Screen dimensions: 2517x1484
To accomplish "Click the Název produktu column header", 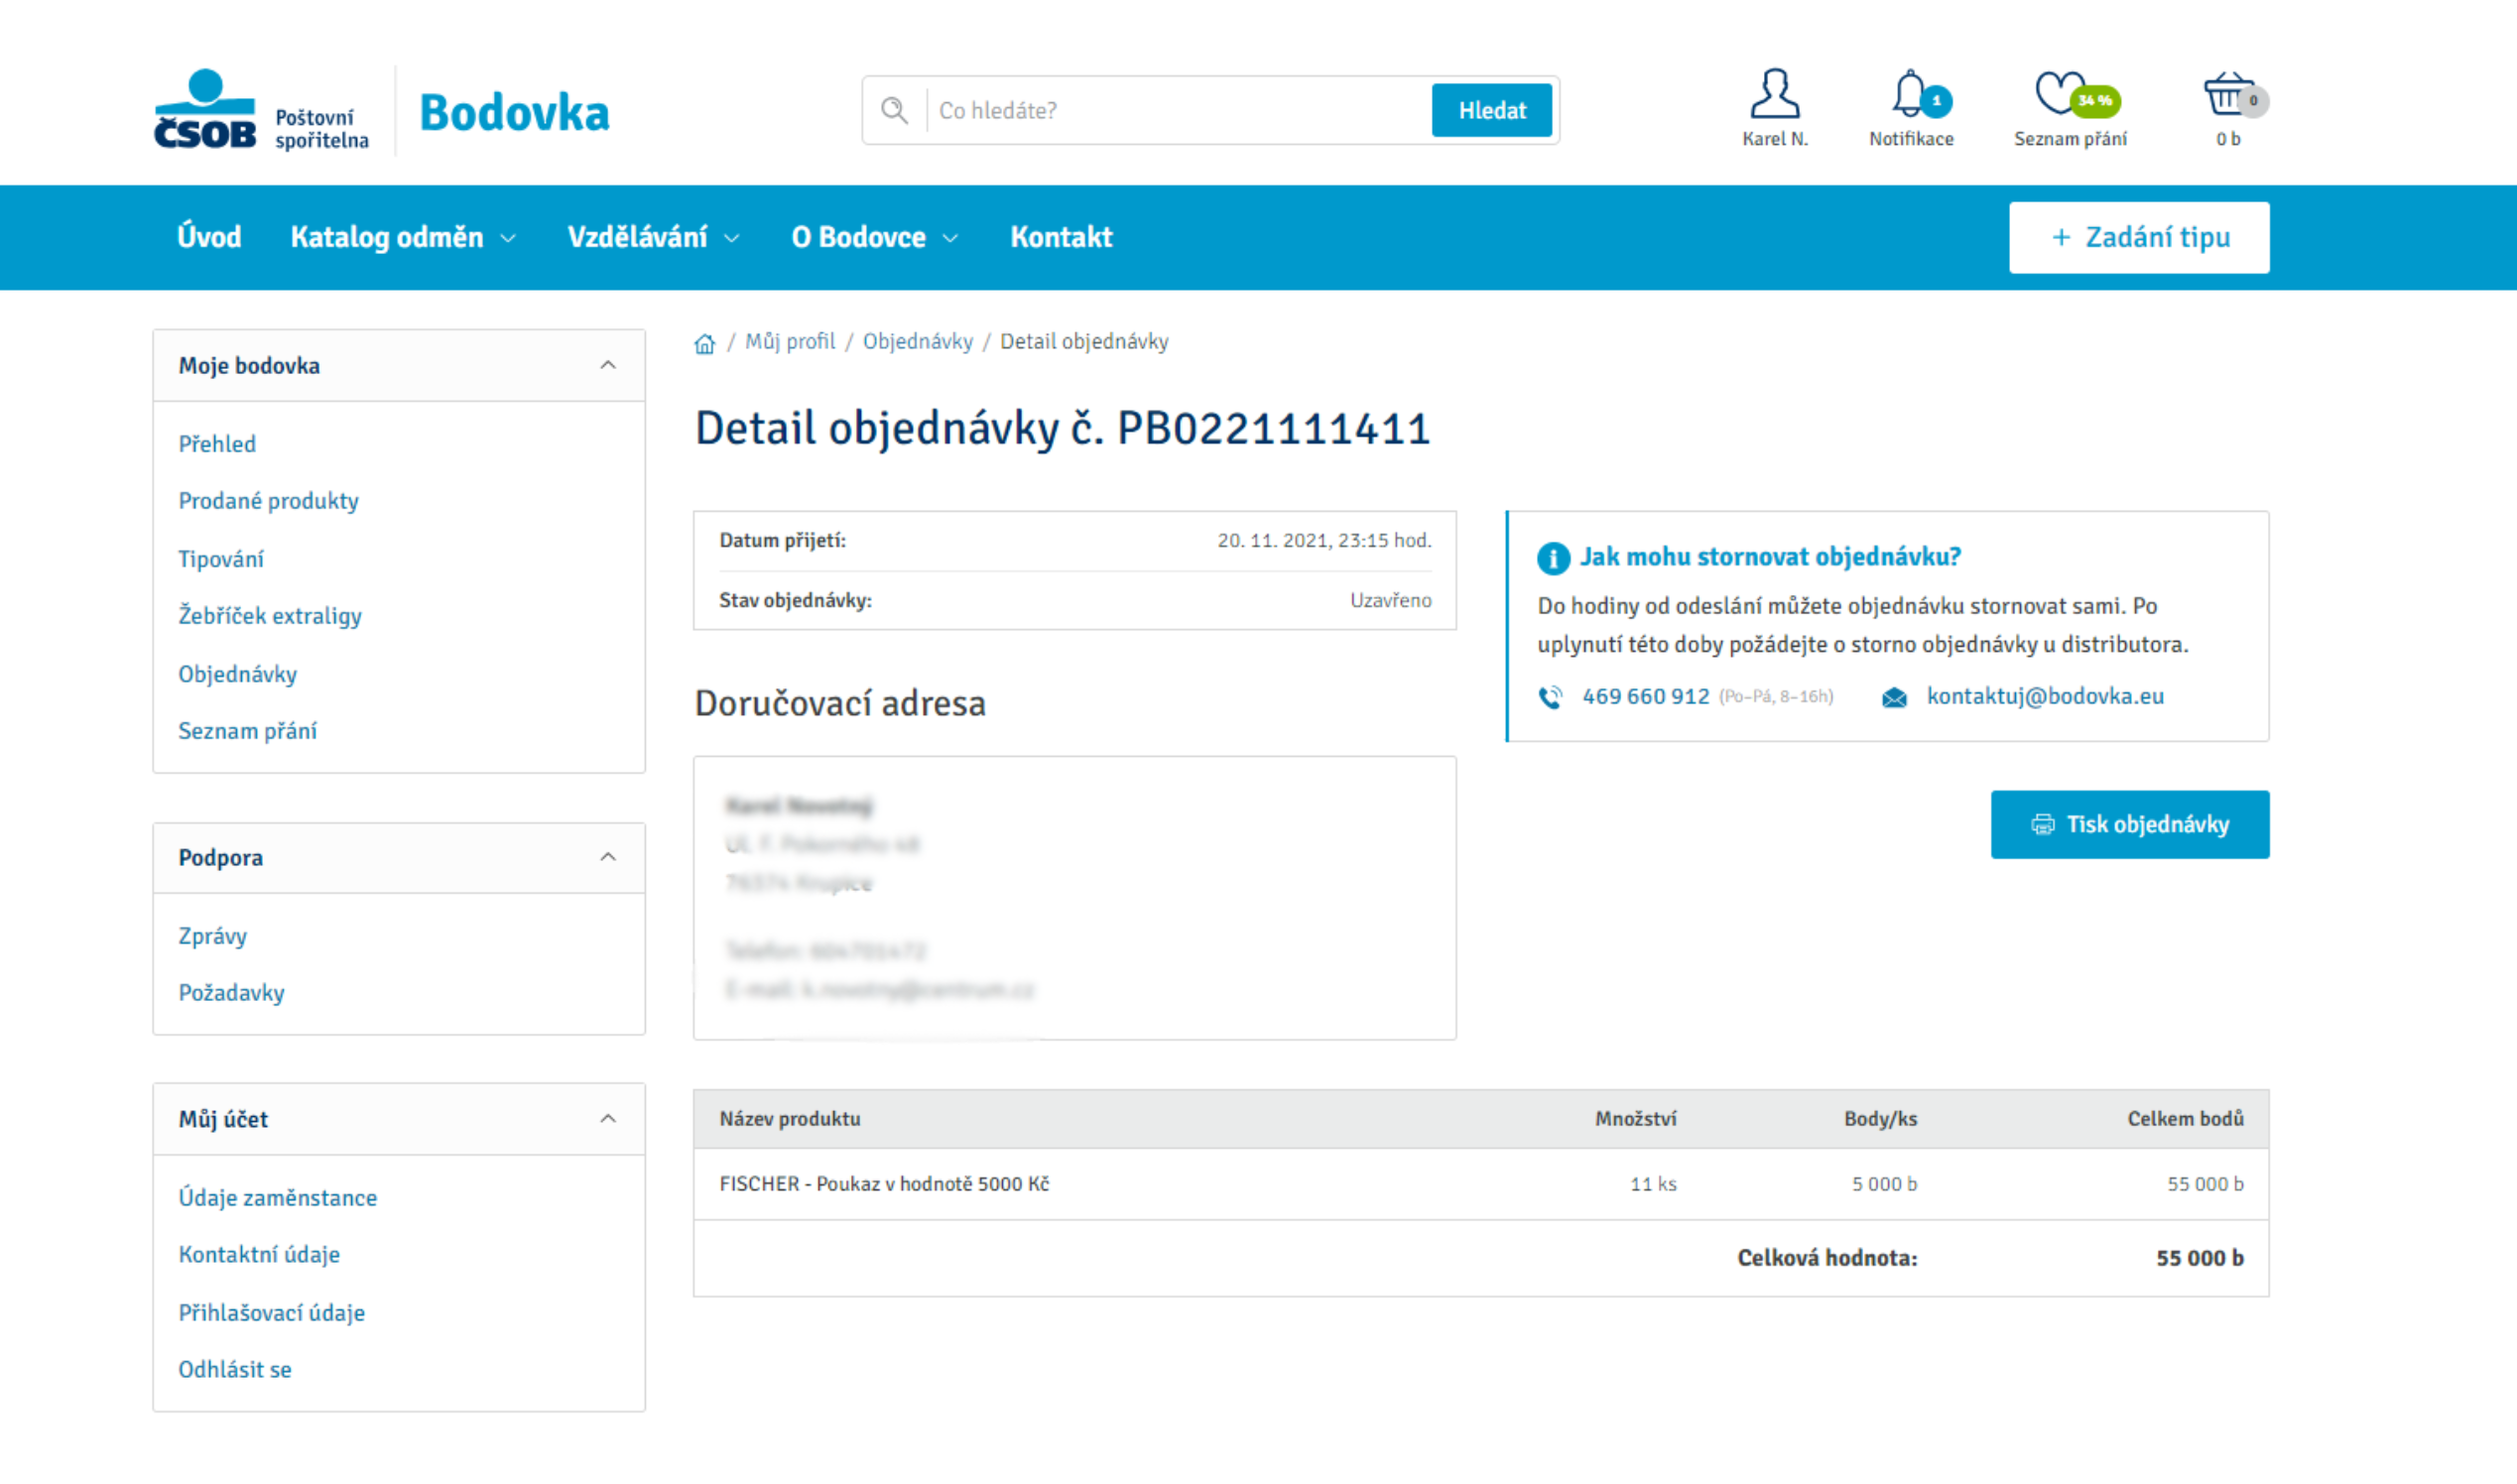I will (789, 1119).
